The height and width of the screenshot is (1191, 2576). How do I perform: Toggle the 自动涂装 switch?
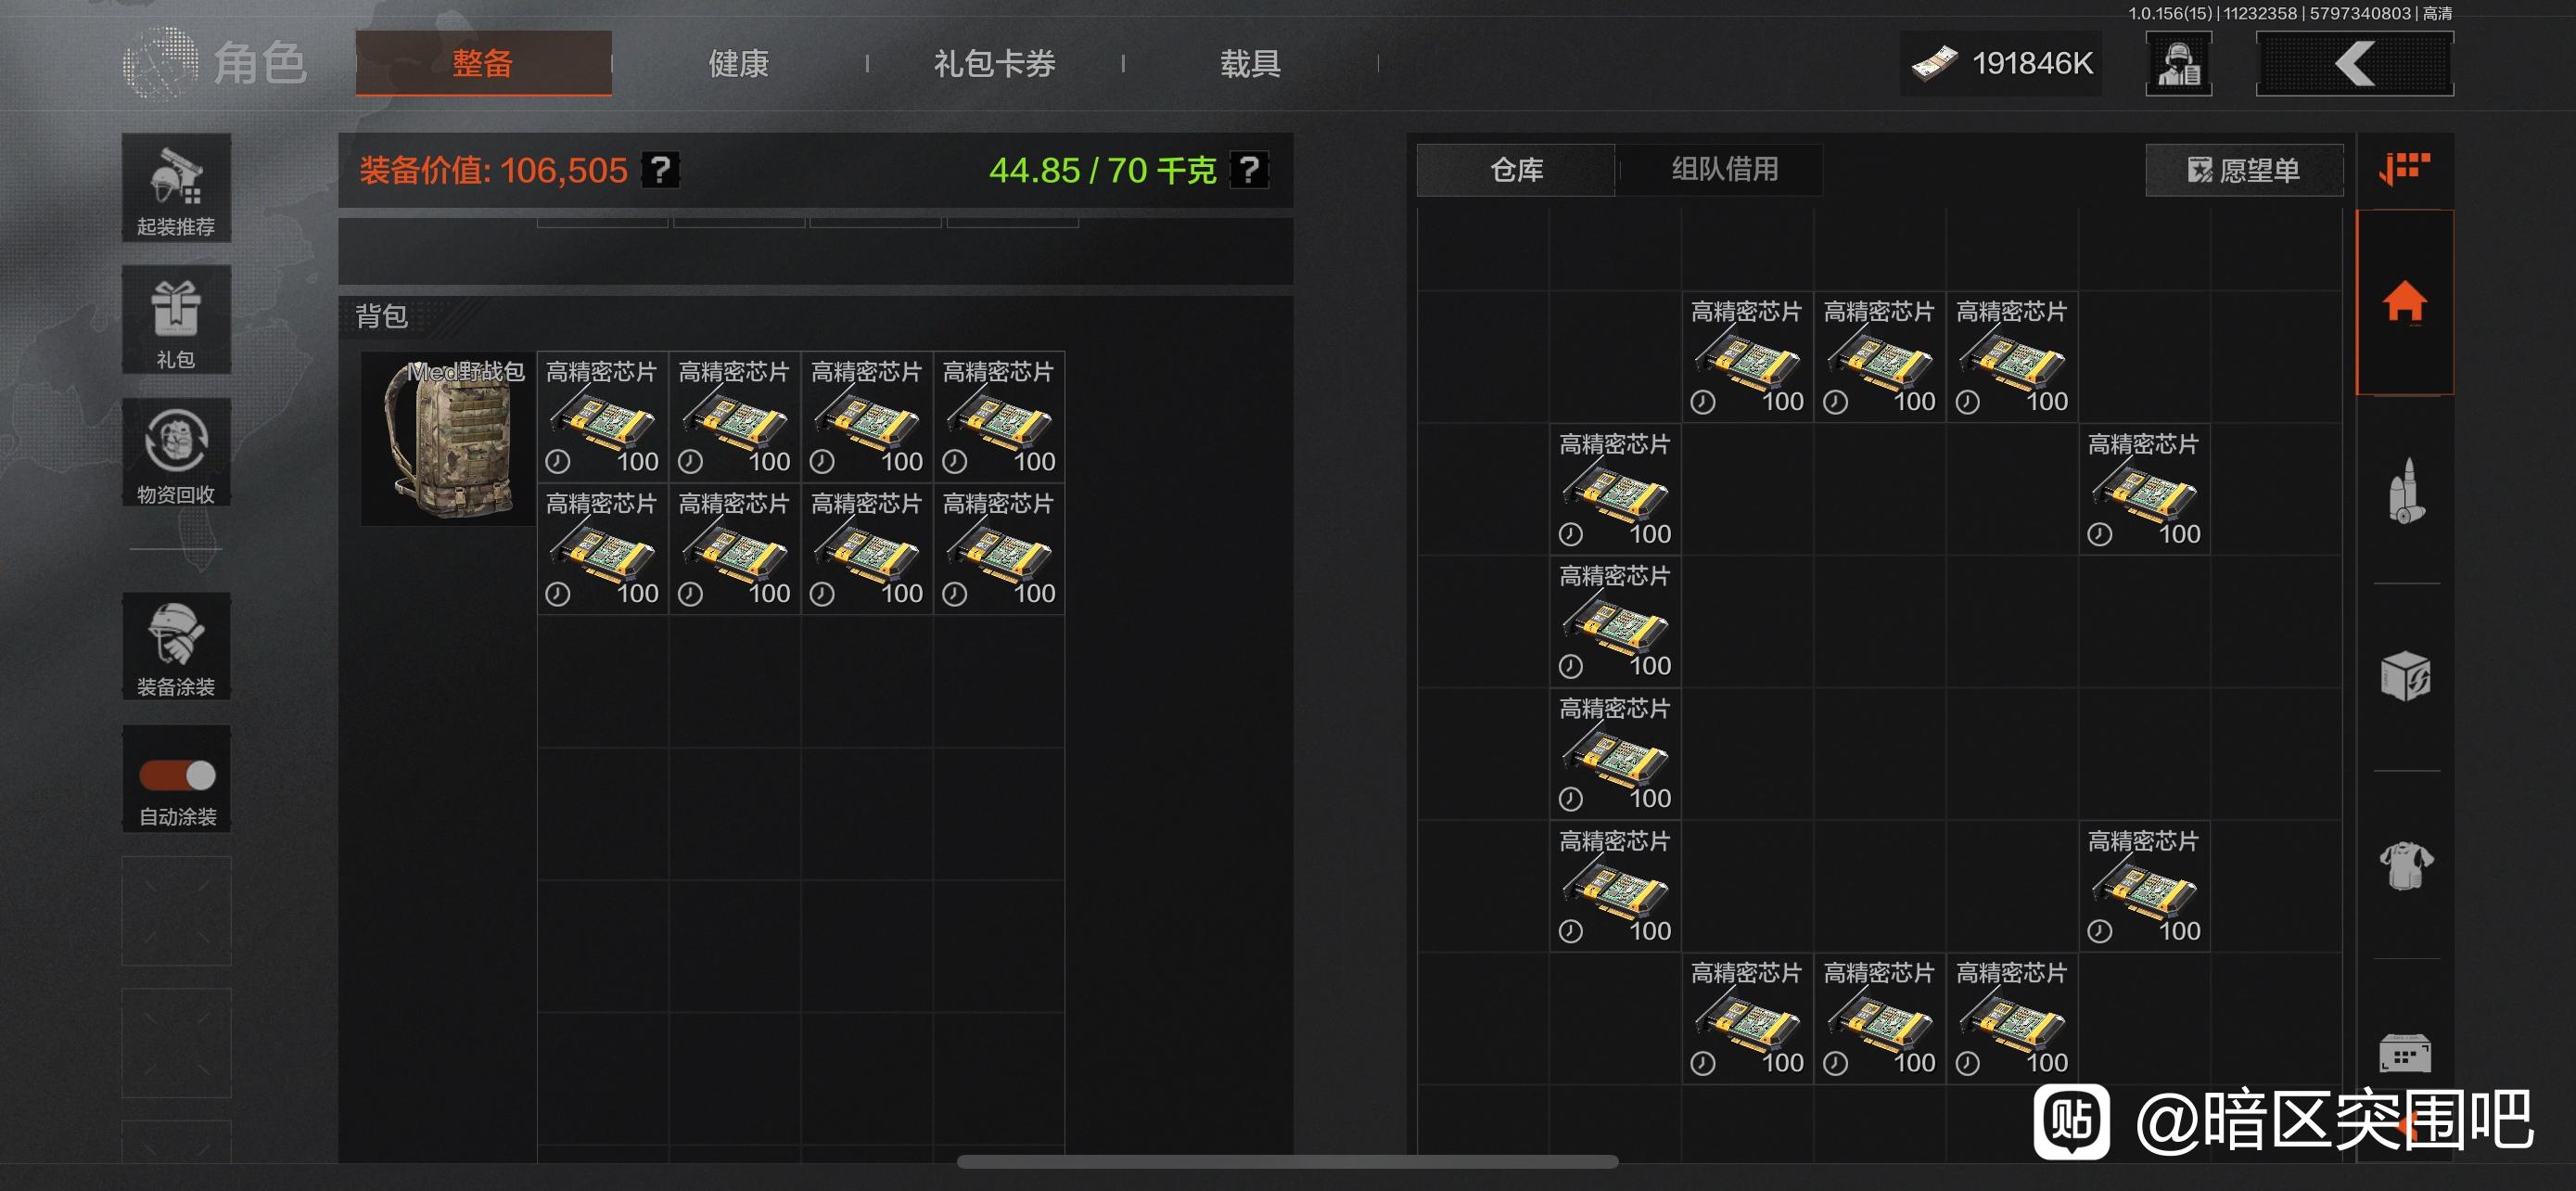click(x=177, y=775)
